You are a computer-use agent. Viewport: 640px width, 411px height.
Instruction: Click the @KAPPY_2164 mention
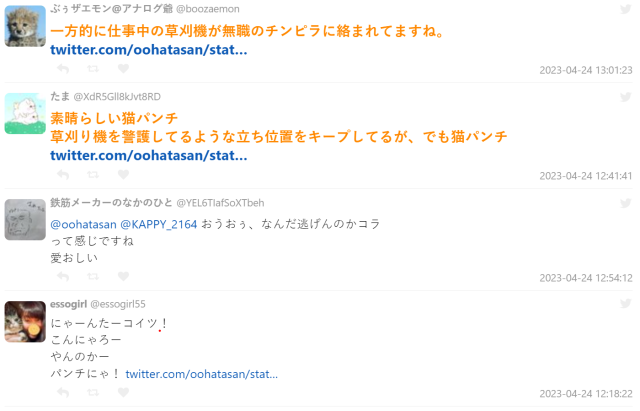(x=158, y=224)
